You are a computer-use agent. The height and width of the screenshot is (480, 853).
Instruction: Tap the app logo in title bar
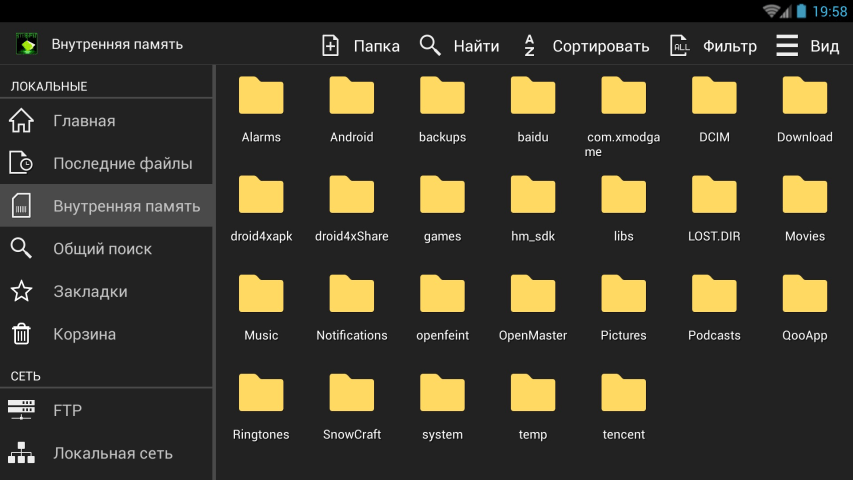27,45
